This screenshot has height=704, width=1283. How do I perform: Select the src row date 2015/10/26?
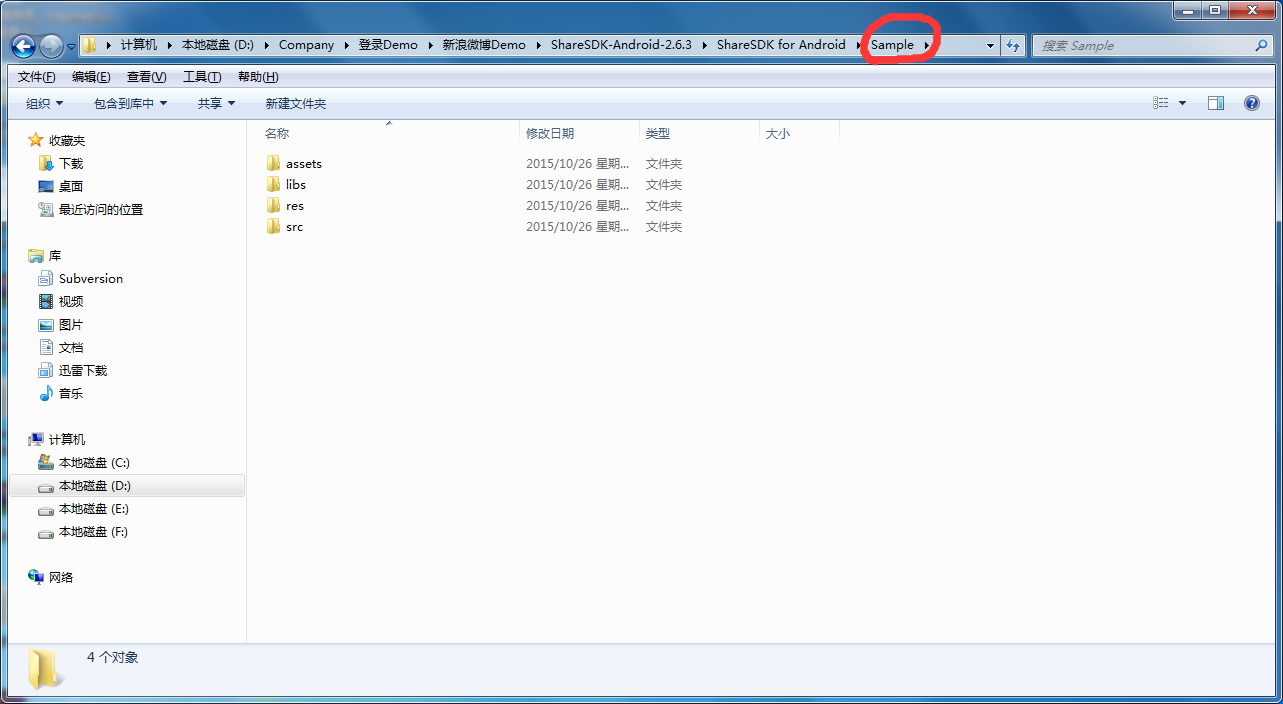577,227
